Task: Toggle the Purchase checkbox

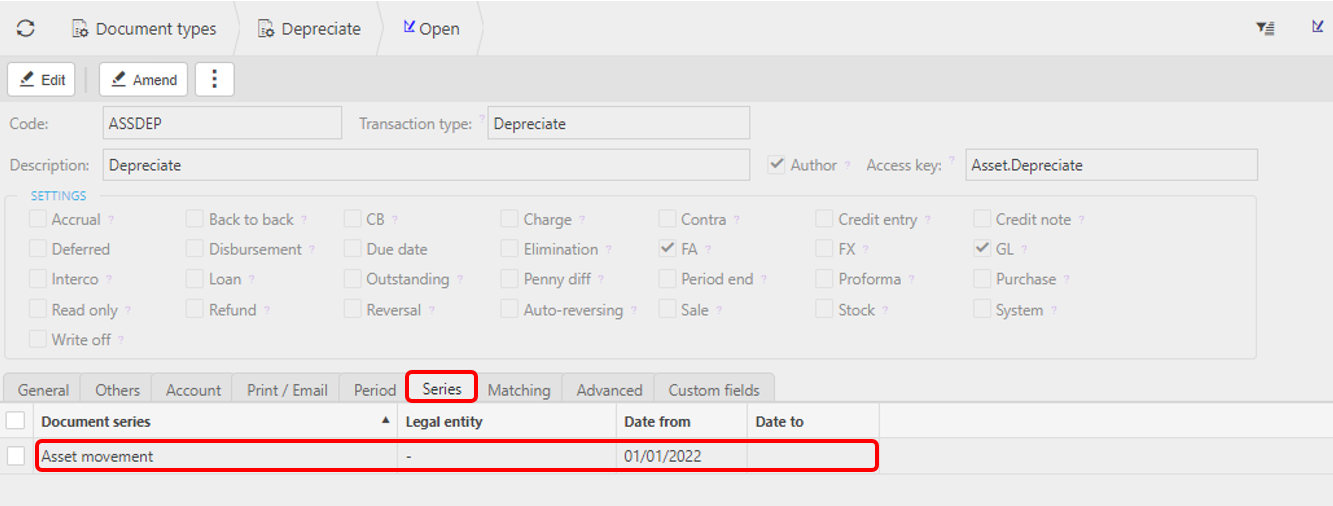Action: [x=981, y=279]
